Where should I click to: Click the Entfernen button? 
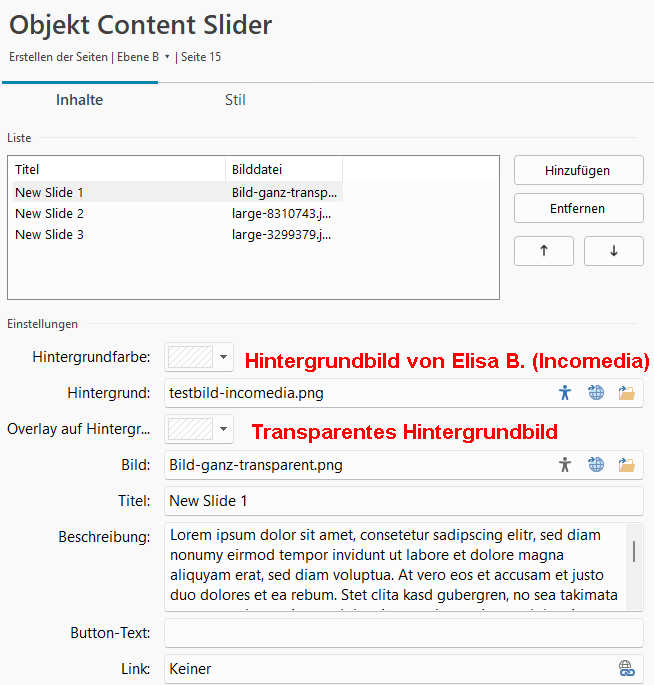coord(578,209)
